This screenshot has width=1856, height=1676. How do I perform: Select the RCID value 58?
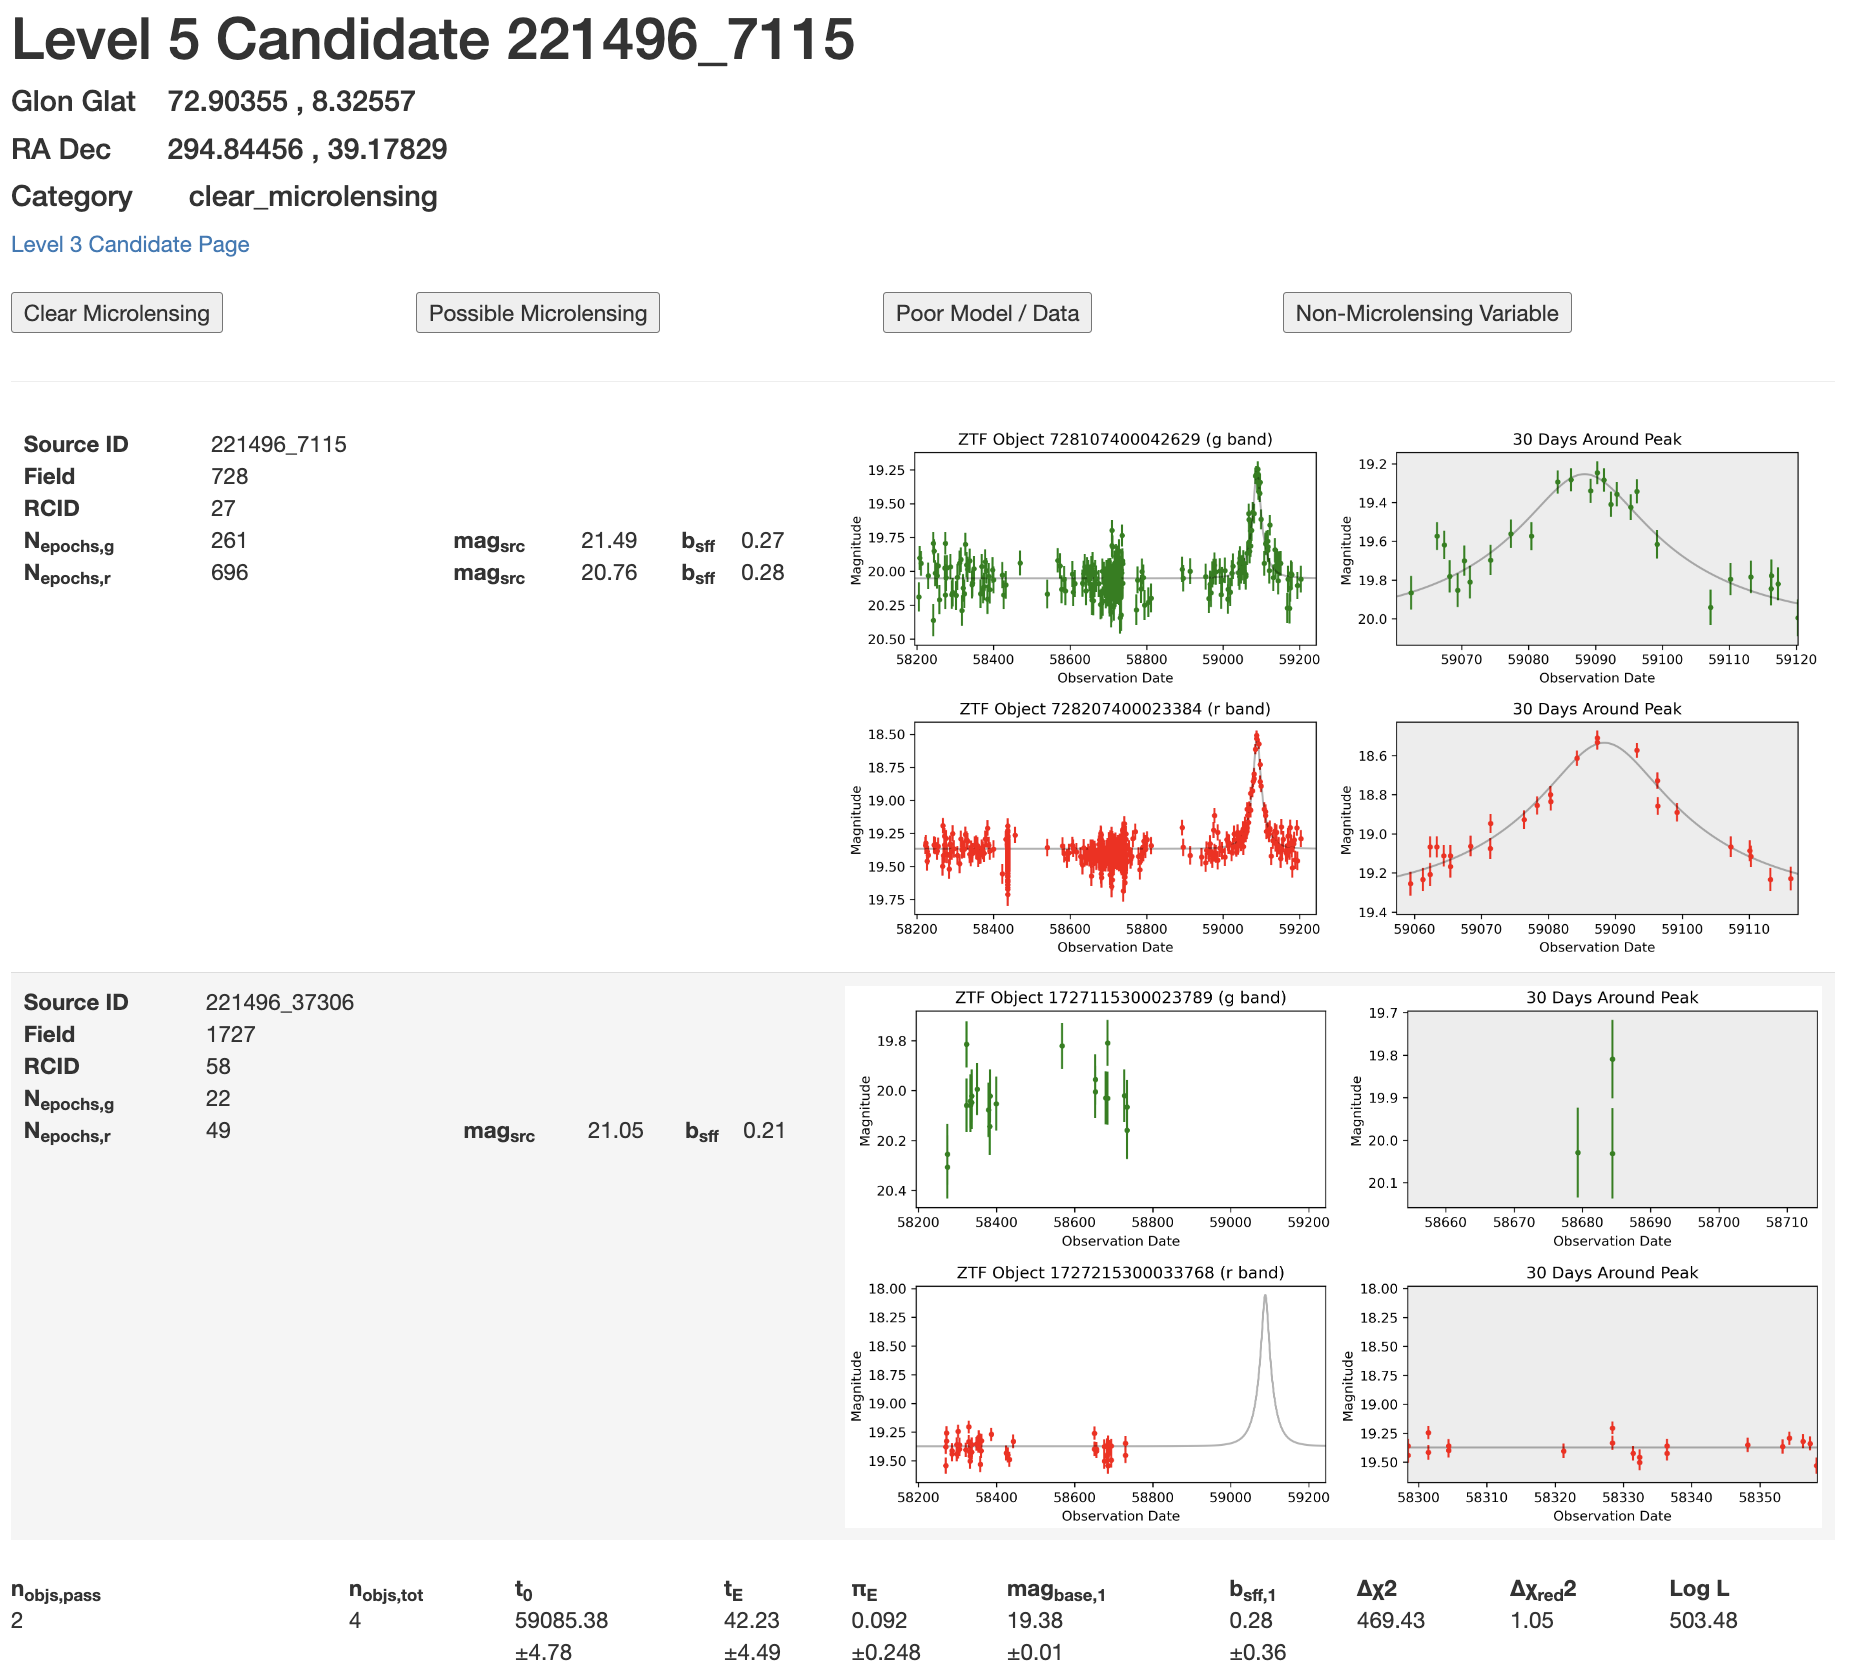(x=218, y=1066)
